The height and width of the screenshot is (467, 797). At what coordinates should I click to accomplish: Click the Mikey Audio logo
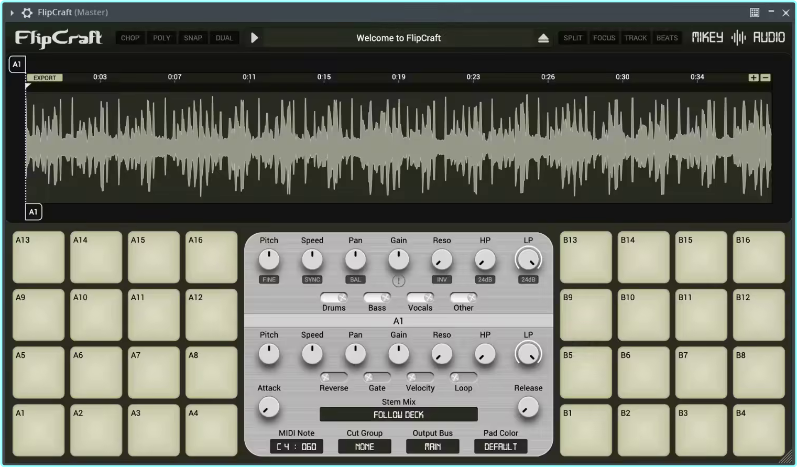pos(738,38)
